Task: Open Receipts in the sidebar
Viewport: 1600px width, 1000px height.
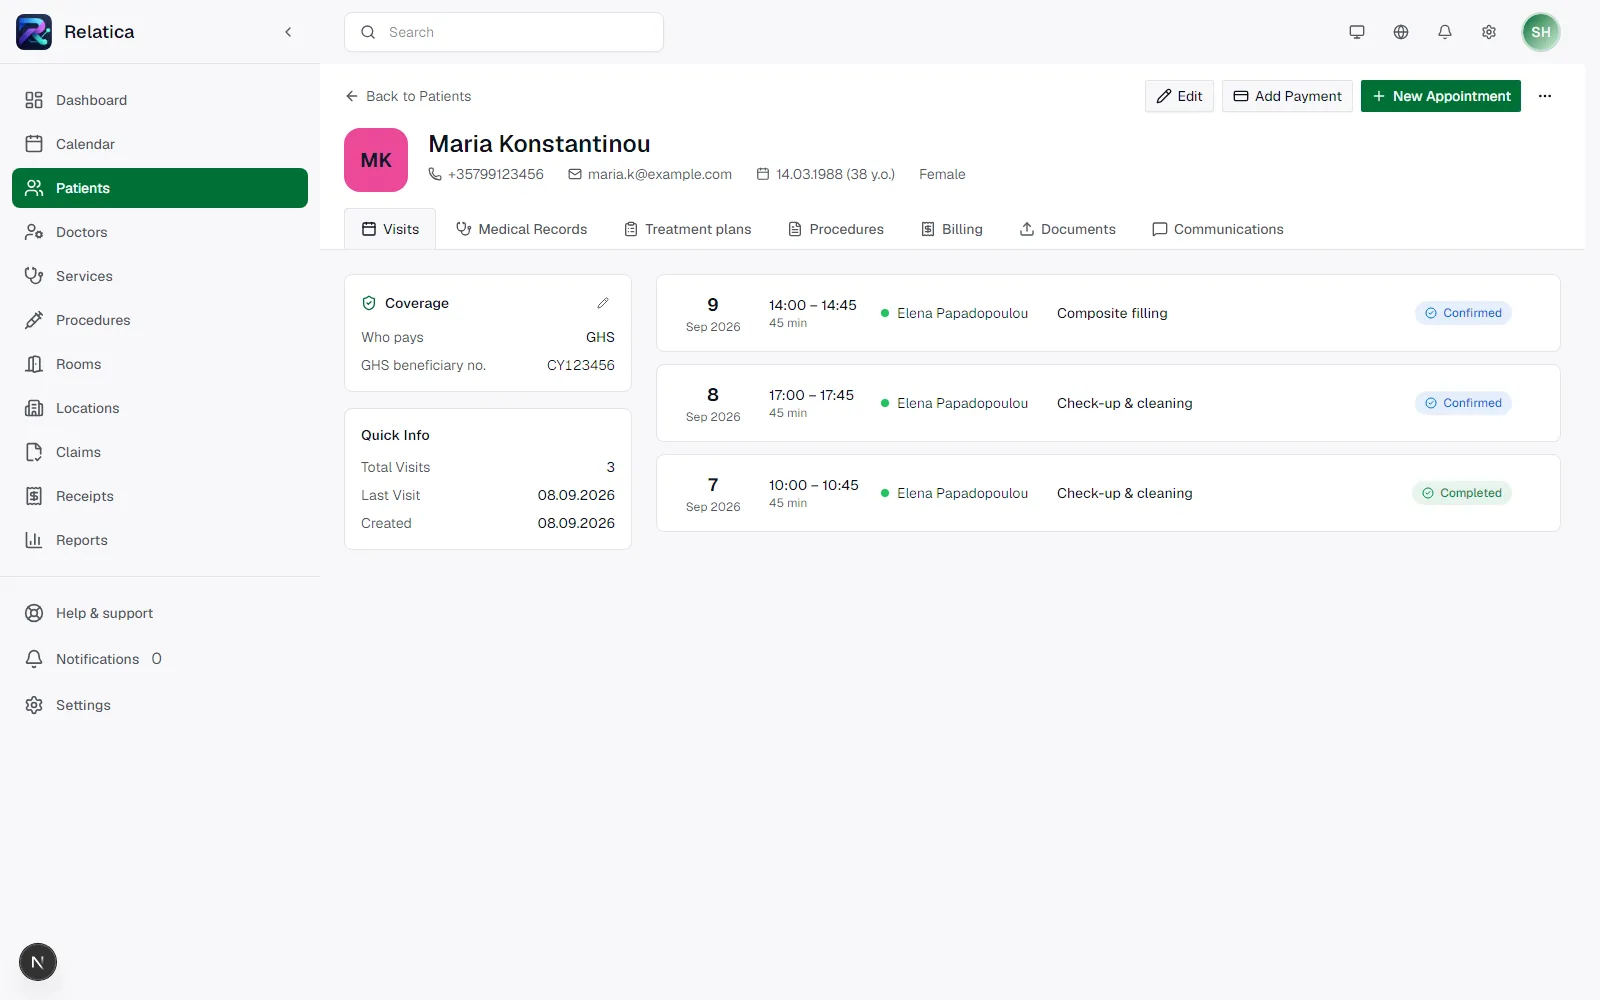Action: tap(160, 496)
